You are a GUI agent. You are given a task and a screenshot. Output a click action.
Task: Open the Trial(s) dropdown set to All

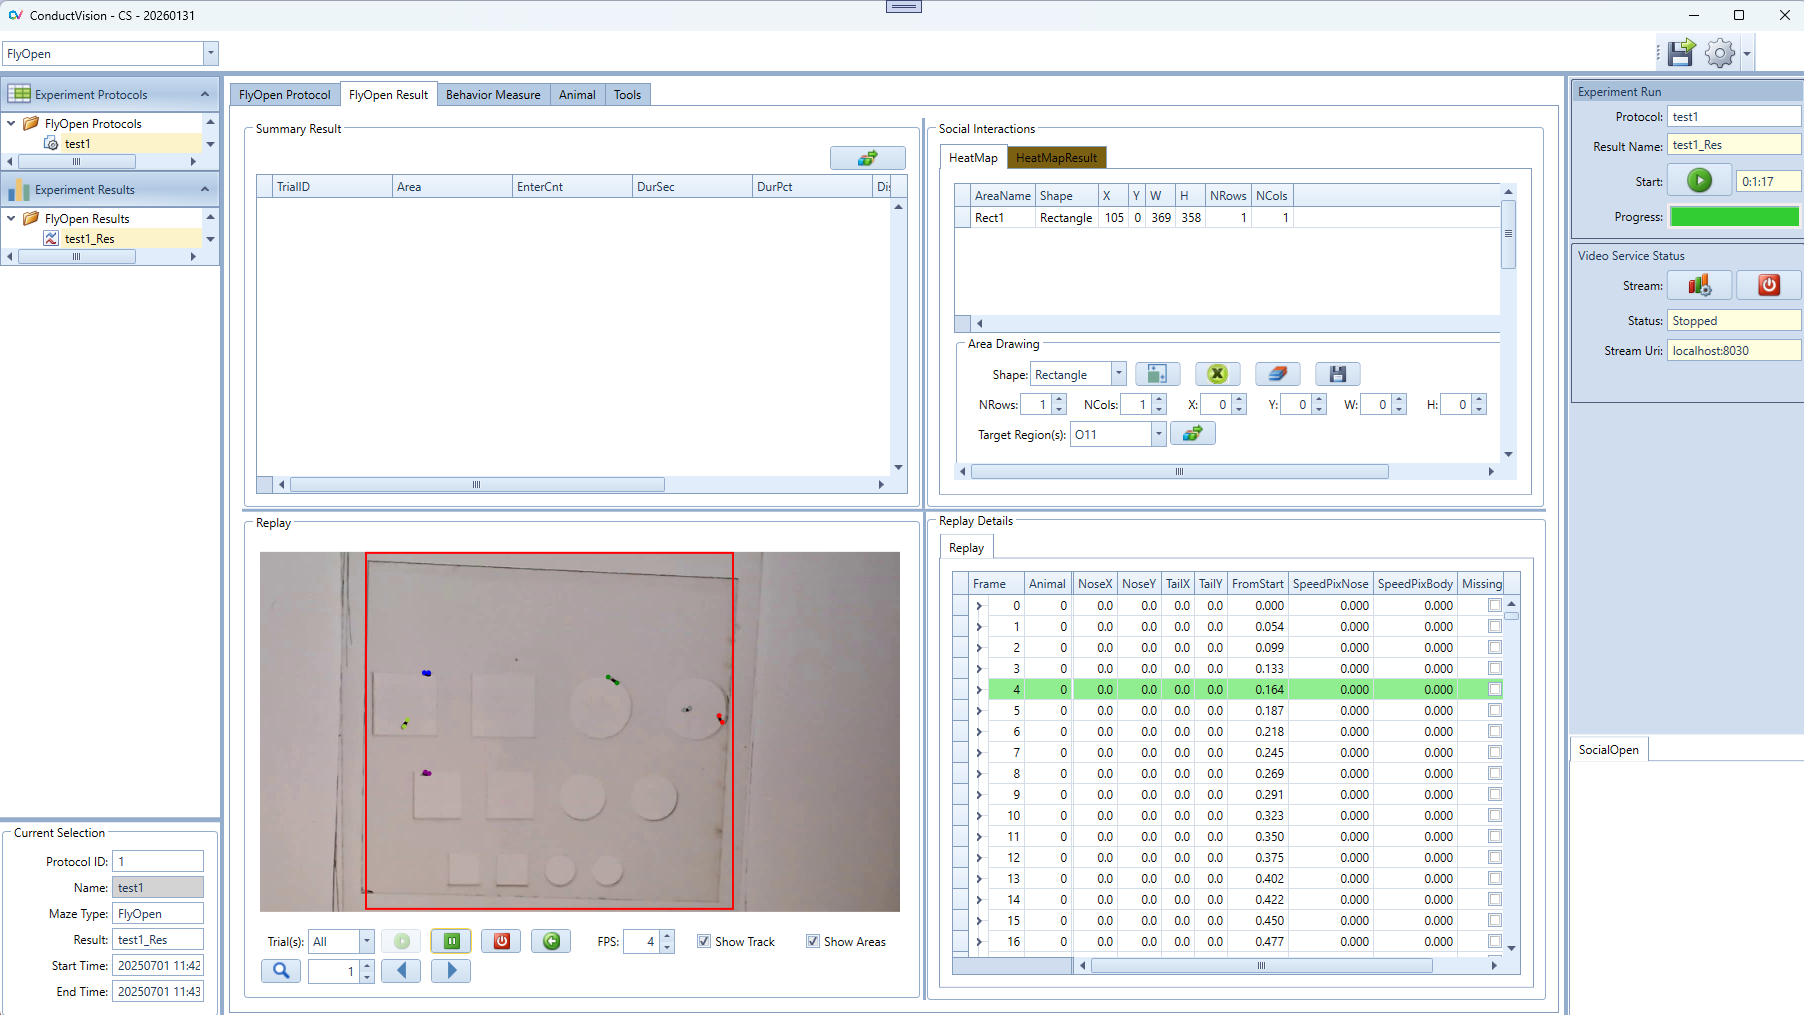pyautogui.click(x=366, y=941)
